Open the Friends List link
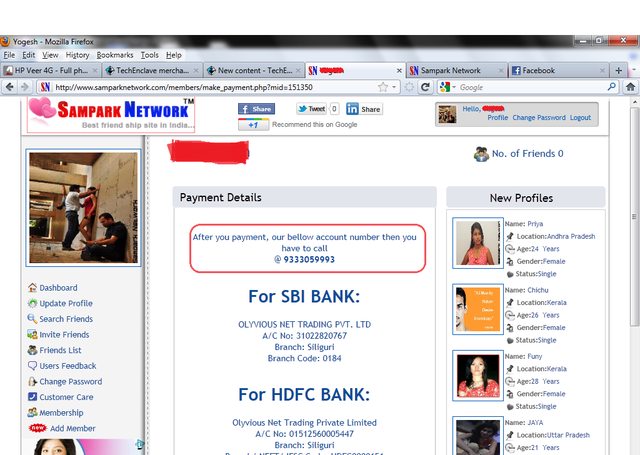Screen dimensions: 640x455 tap(60, 350)
